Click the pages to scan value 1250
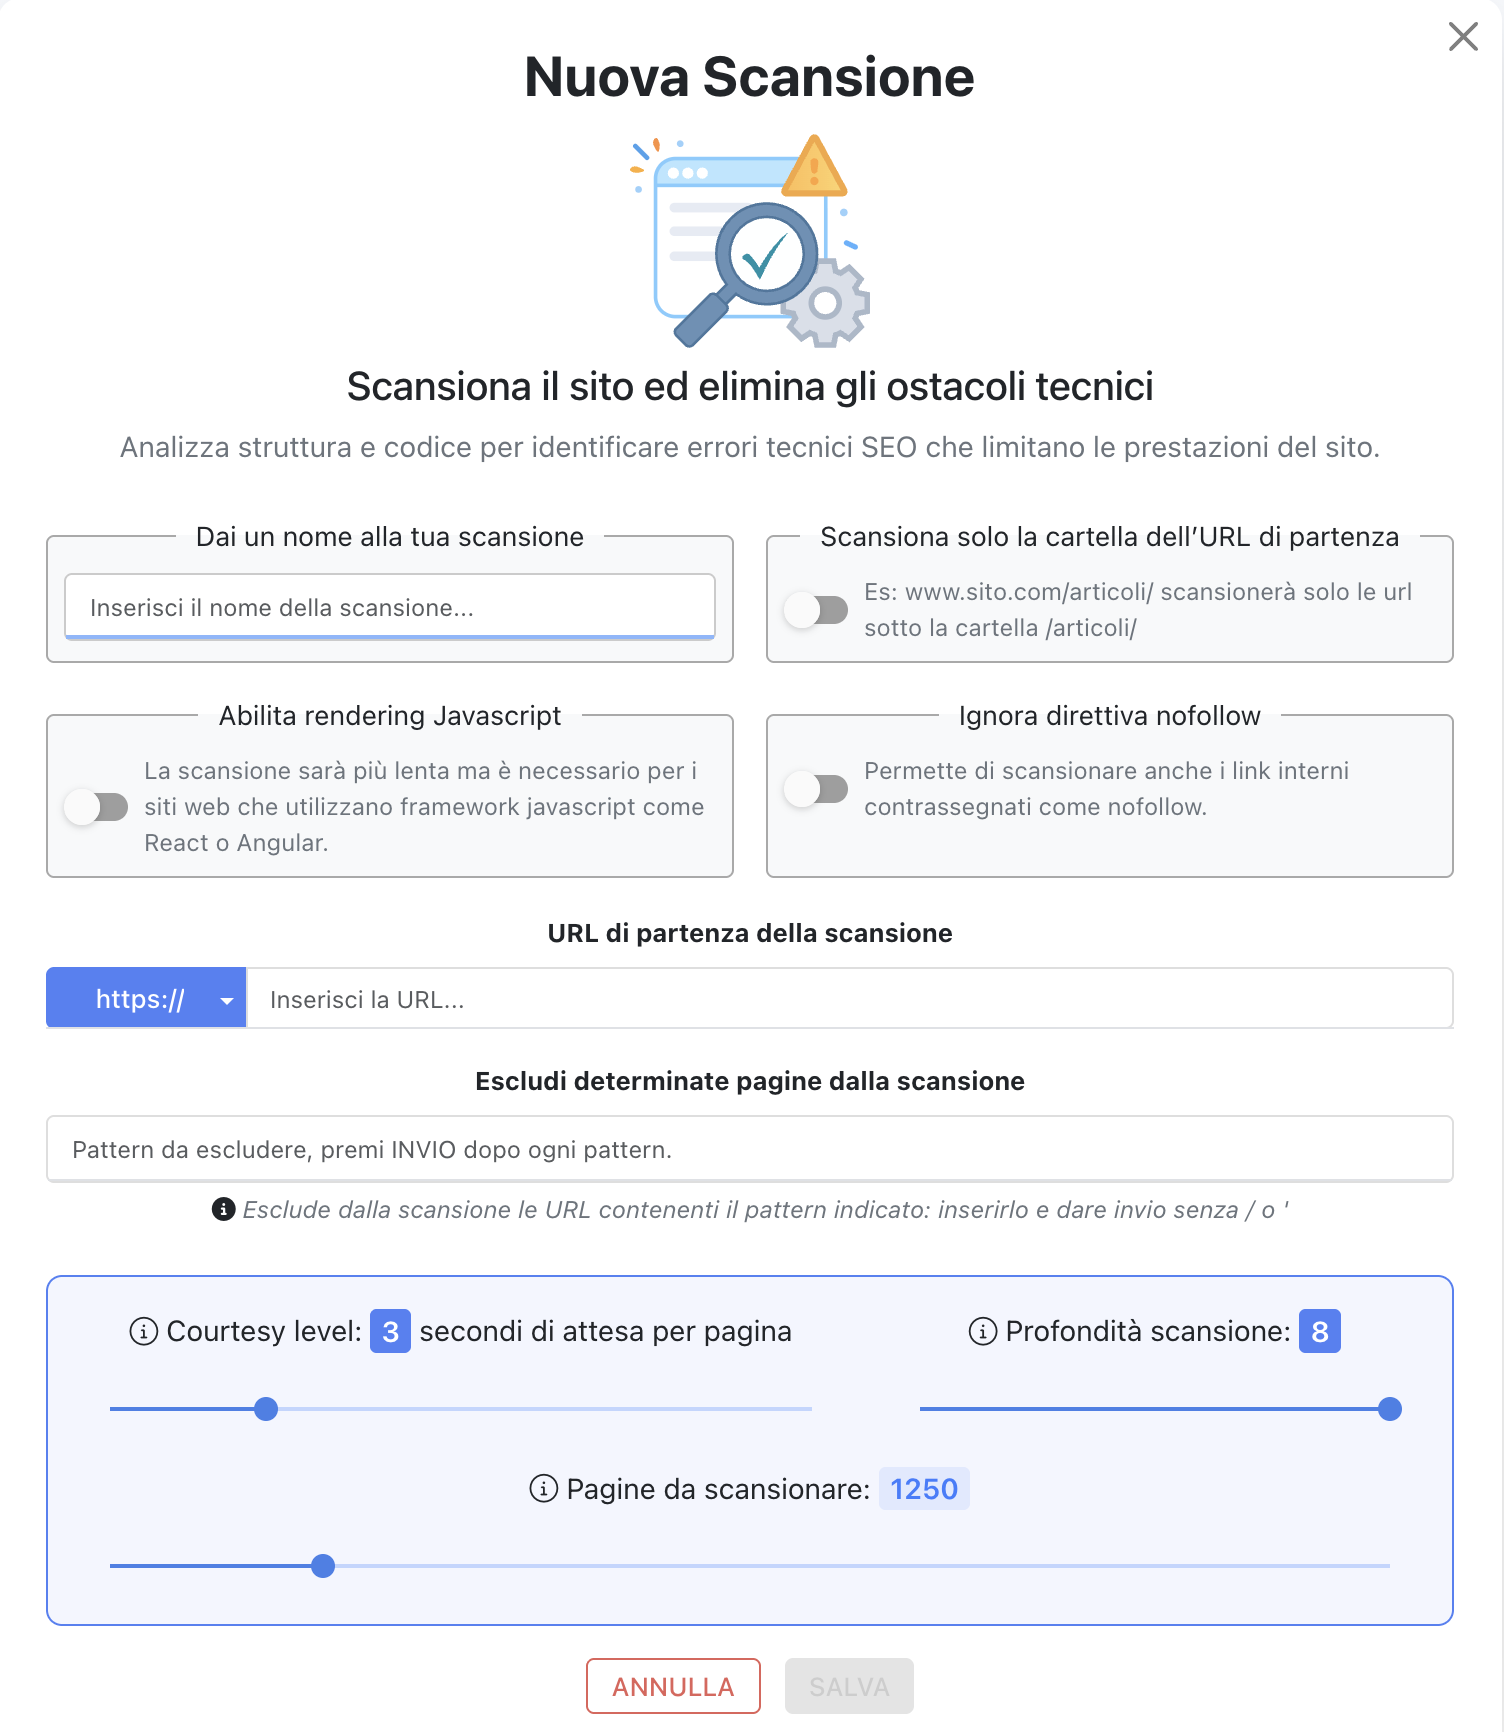The height and width of the screenshot is (1732, 1504). pos(924,1489)
